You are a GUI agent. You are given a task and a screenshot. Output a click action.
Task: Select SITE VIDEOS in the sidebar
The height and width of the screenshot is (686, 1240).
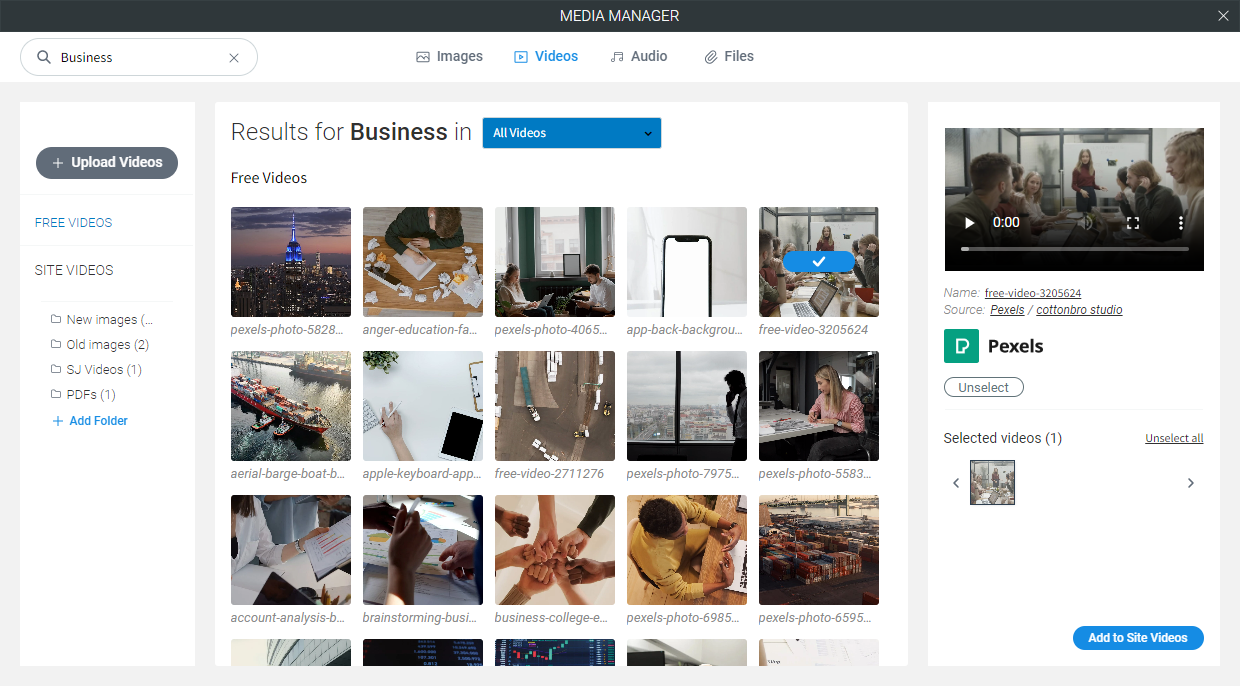click(74, 270)
